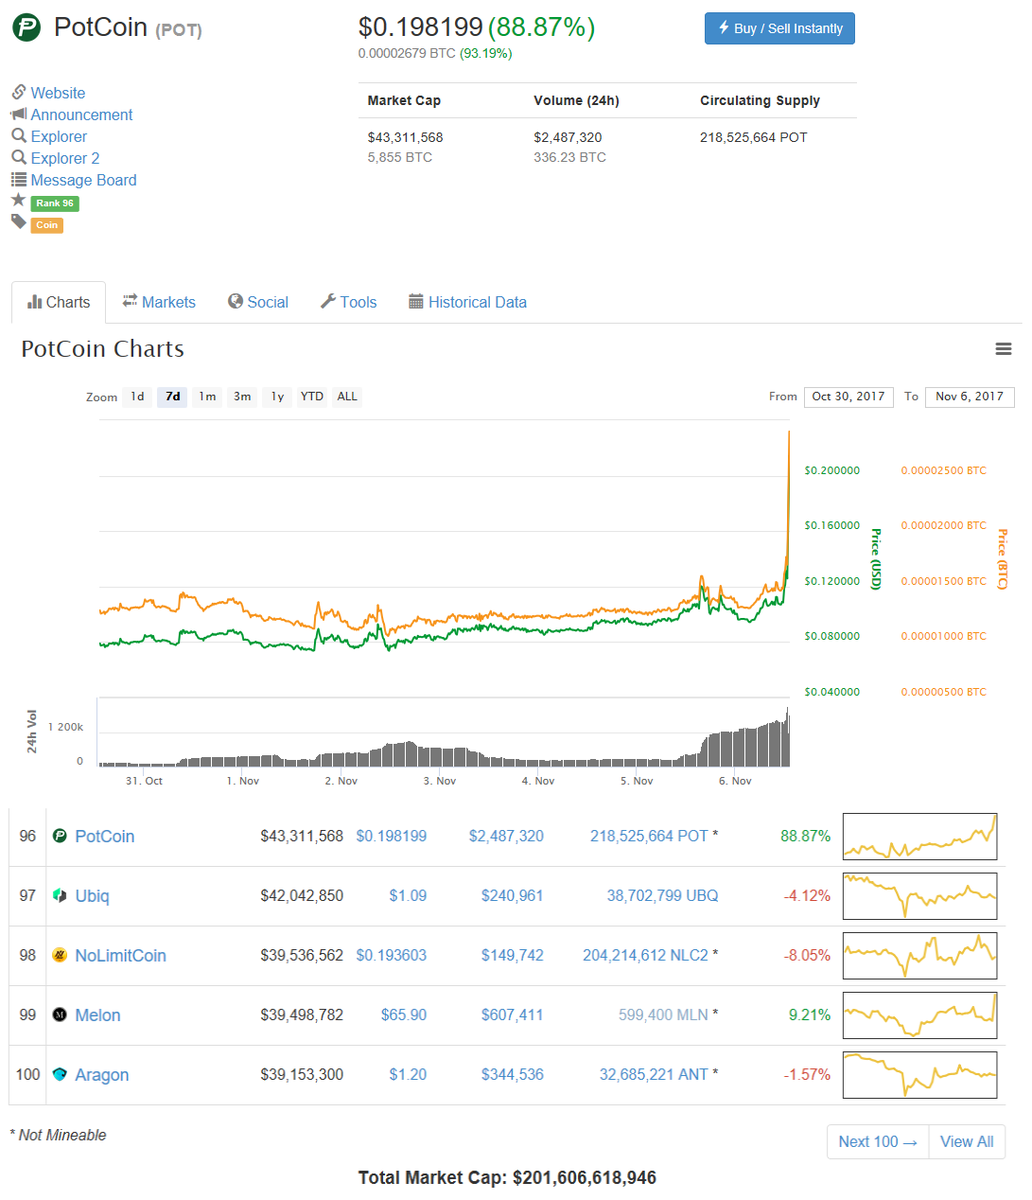The width and height of the screenshot is (1032, 1200).
Task: Click the star icon beside Rank 96
Action: tap(18, 200)
